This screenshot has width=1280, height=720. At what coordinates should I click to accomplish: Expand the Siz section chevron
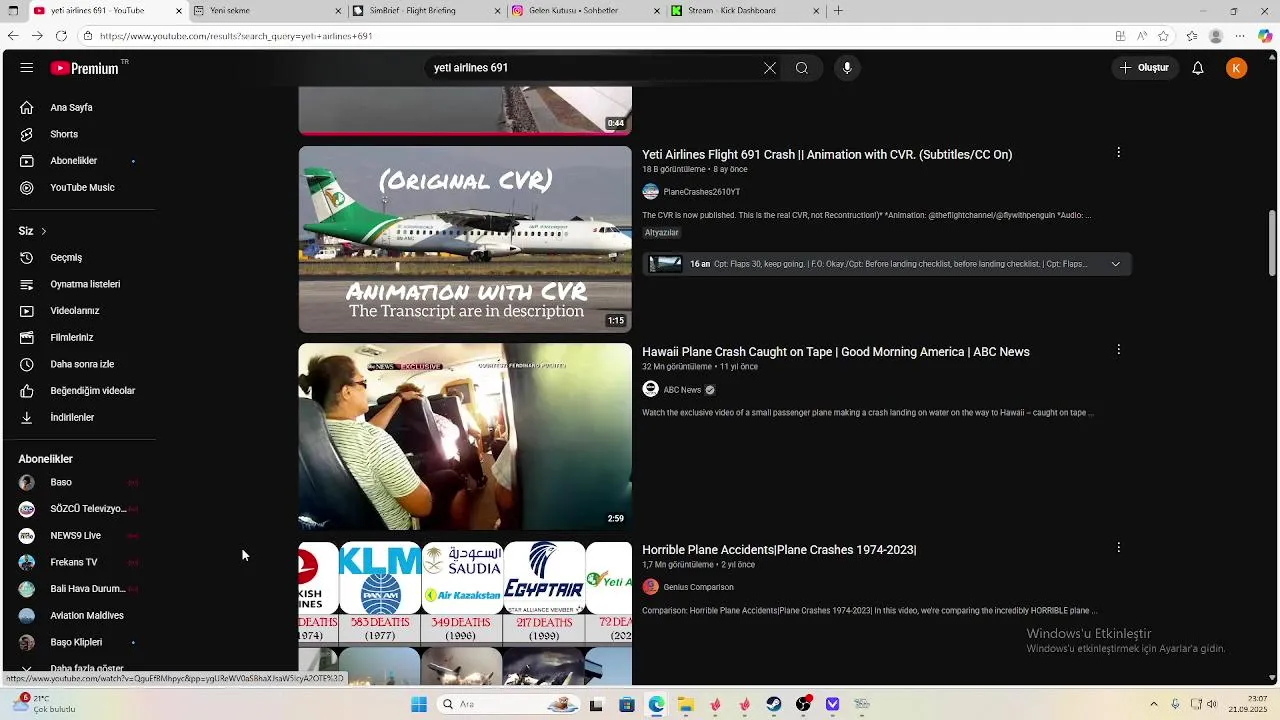pos(43,231)
